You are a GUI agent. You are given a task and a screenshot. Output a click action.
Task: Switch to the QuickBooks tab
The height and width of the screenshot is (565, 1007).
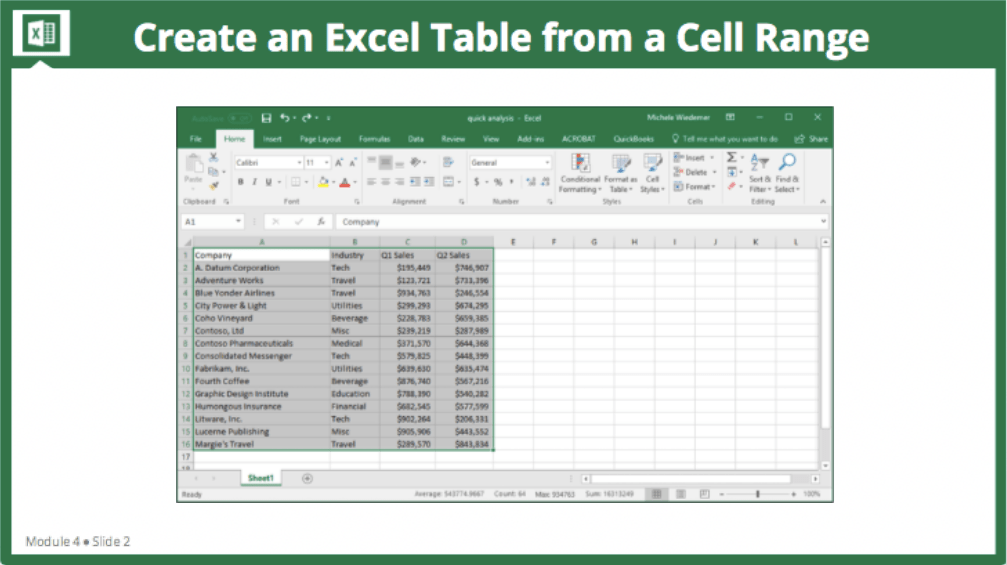[x=633, y=139]
